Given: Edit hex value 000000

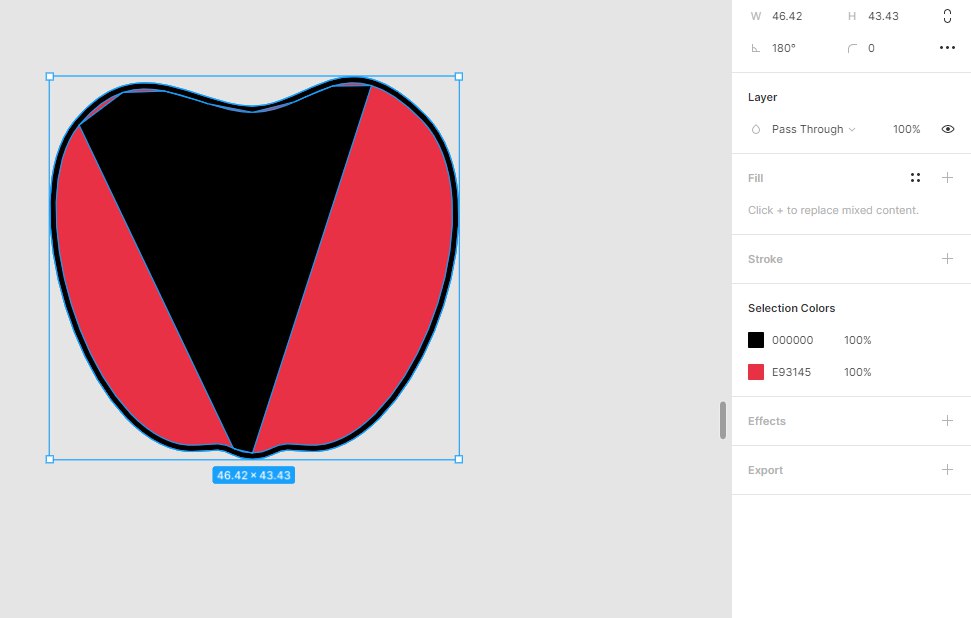Looking at the screenshot, I should 793,340.
